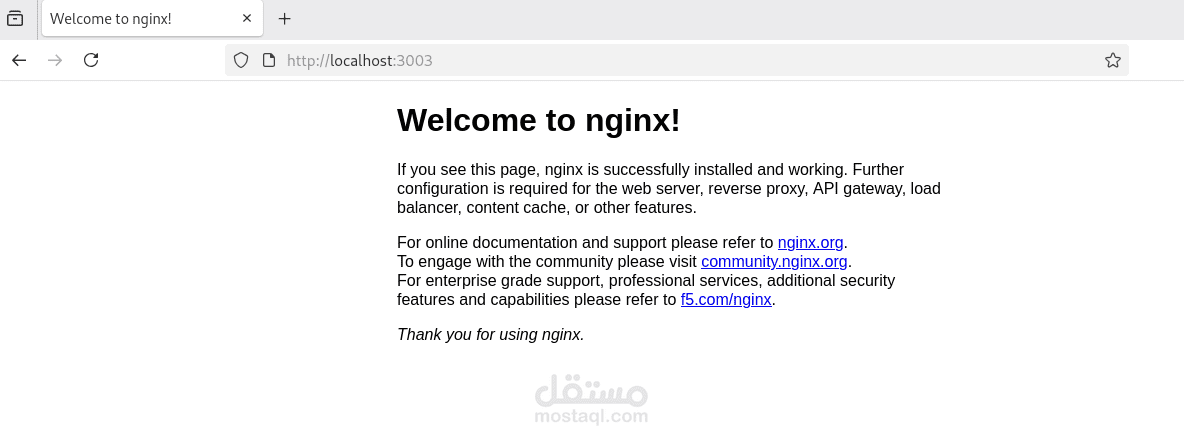Close the "Welcome to nginx!" tab

pyautogui.click(x=247, y=19)
